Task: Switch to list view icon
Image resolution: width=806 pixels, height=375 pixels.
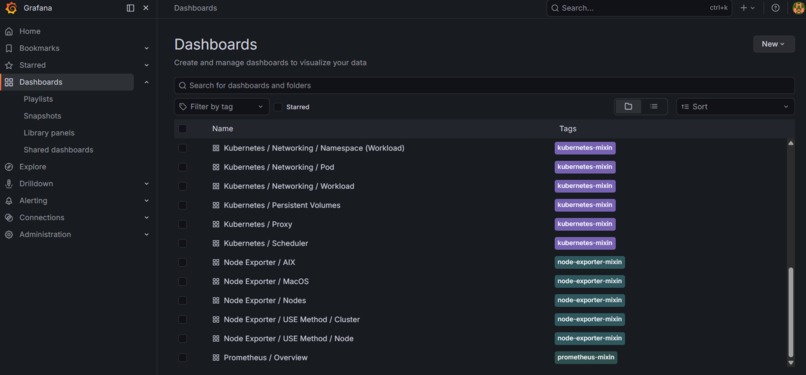Action: 653,107
